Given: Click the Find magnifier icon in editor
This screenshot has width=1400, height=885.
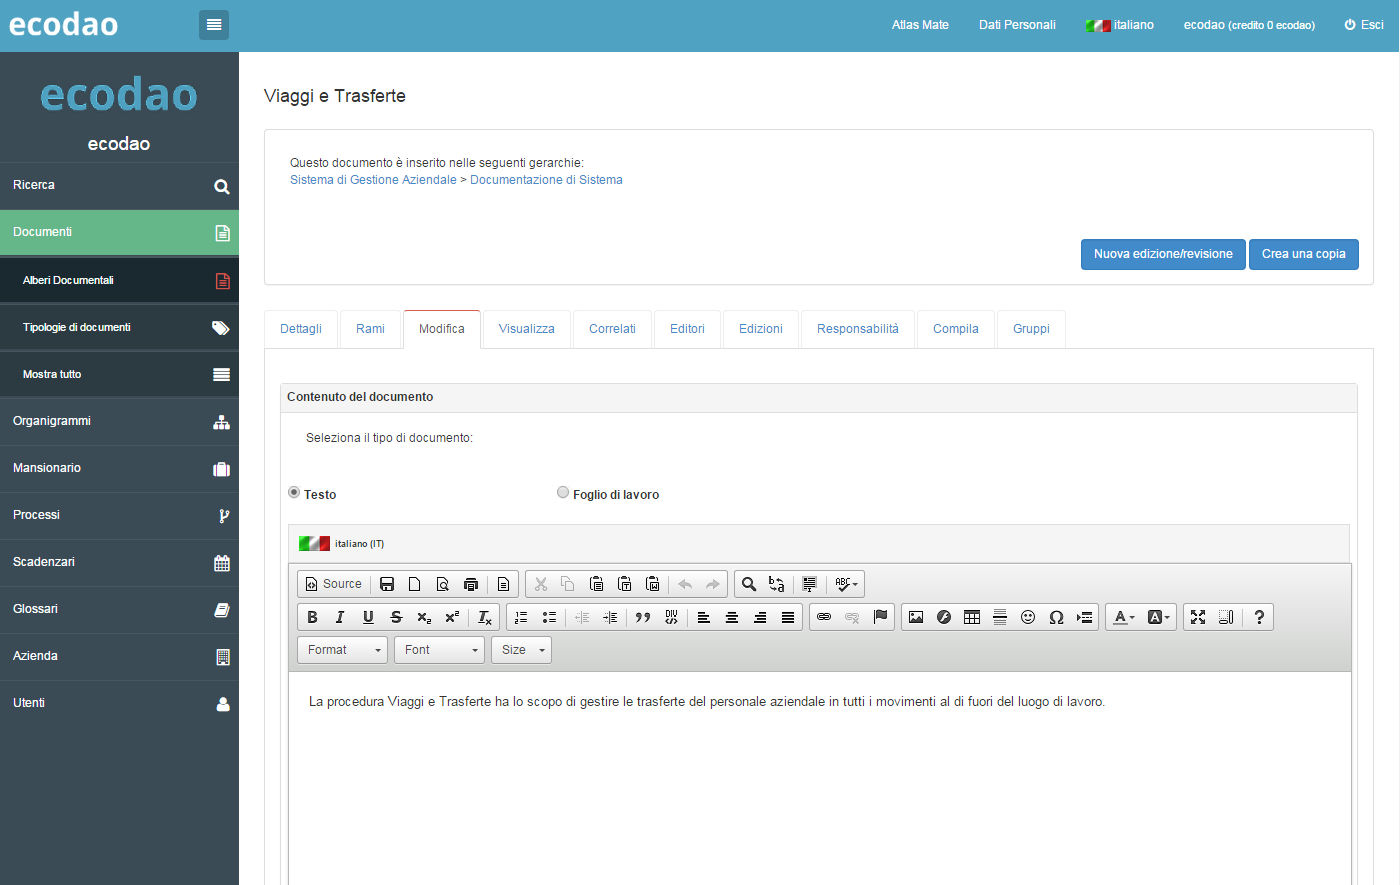Looking at the screenshot, I should tap(748, 584).
